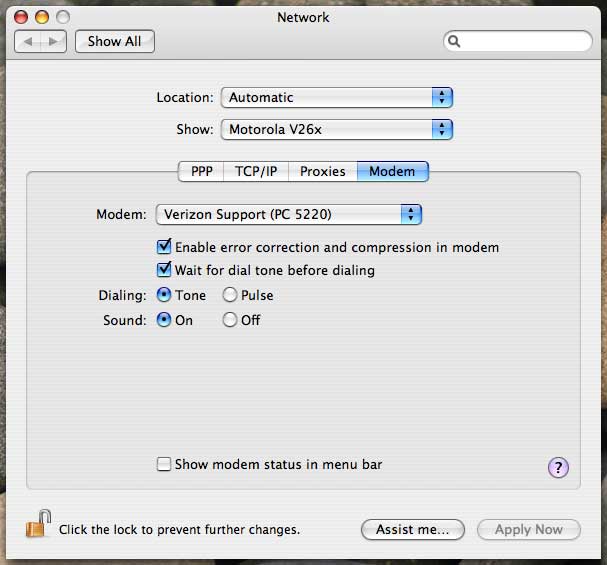The image size is (607, 565).
Task: Click the forward navigation arrow
Action: tap(53, 41)
